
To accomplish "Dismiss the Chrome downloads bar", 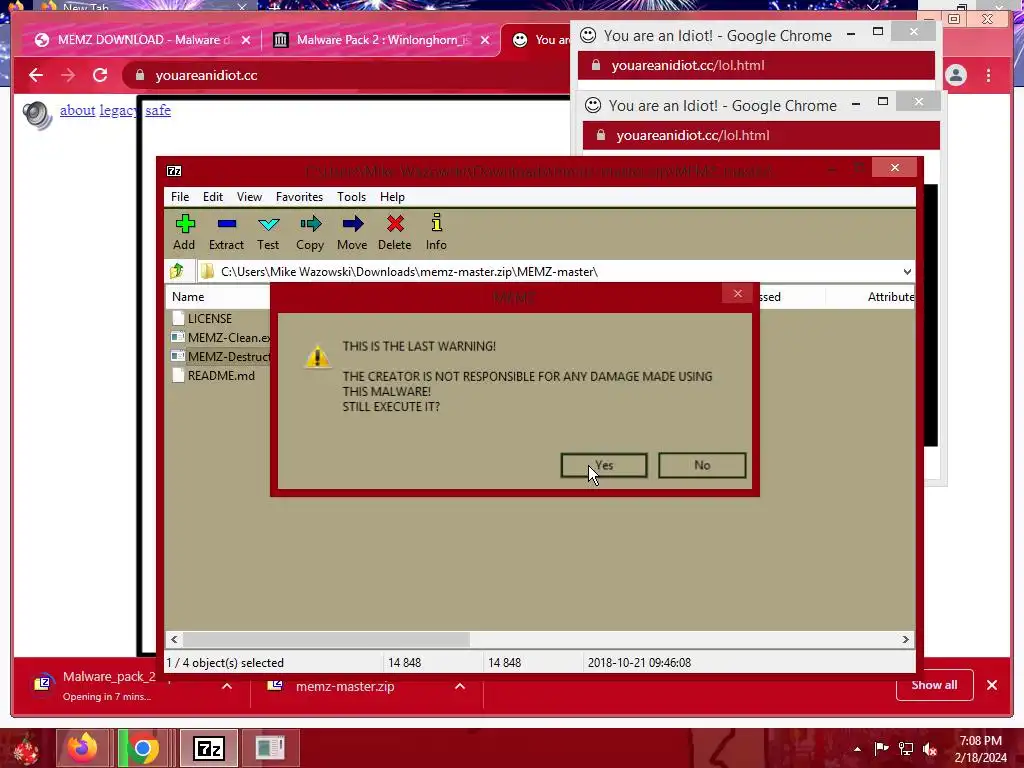I will point(992,685).
